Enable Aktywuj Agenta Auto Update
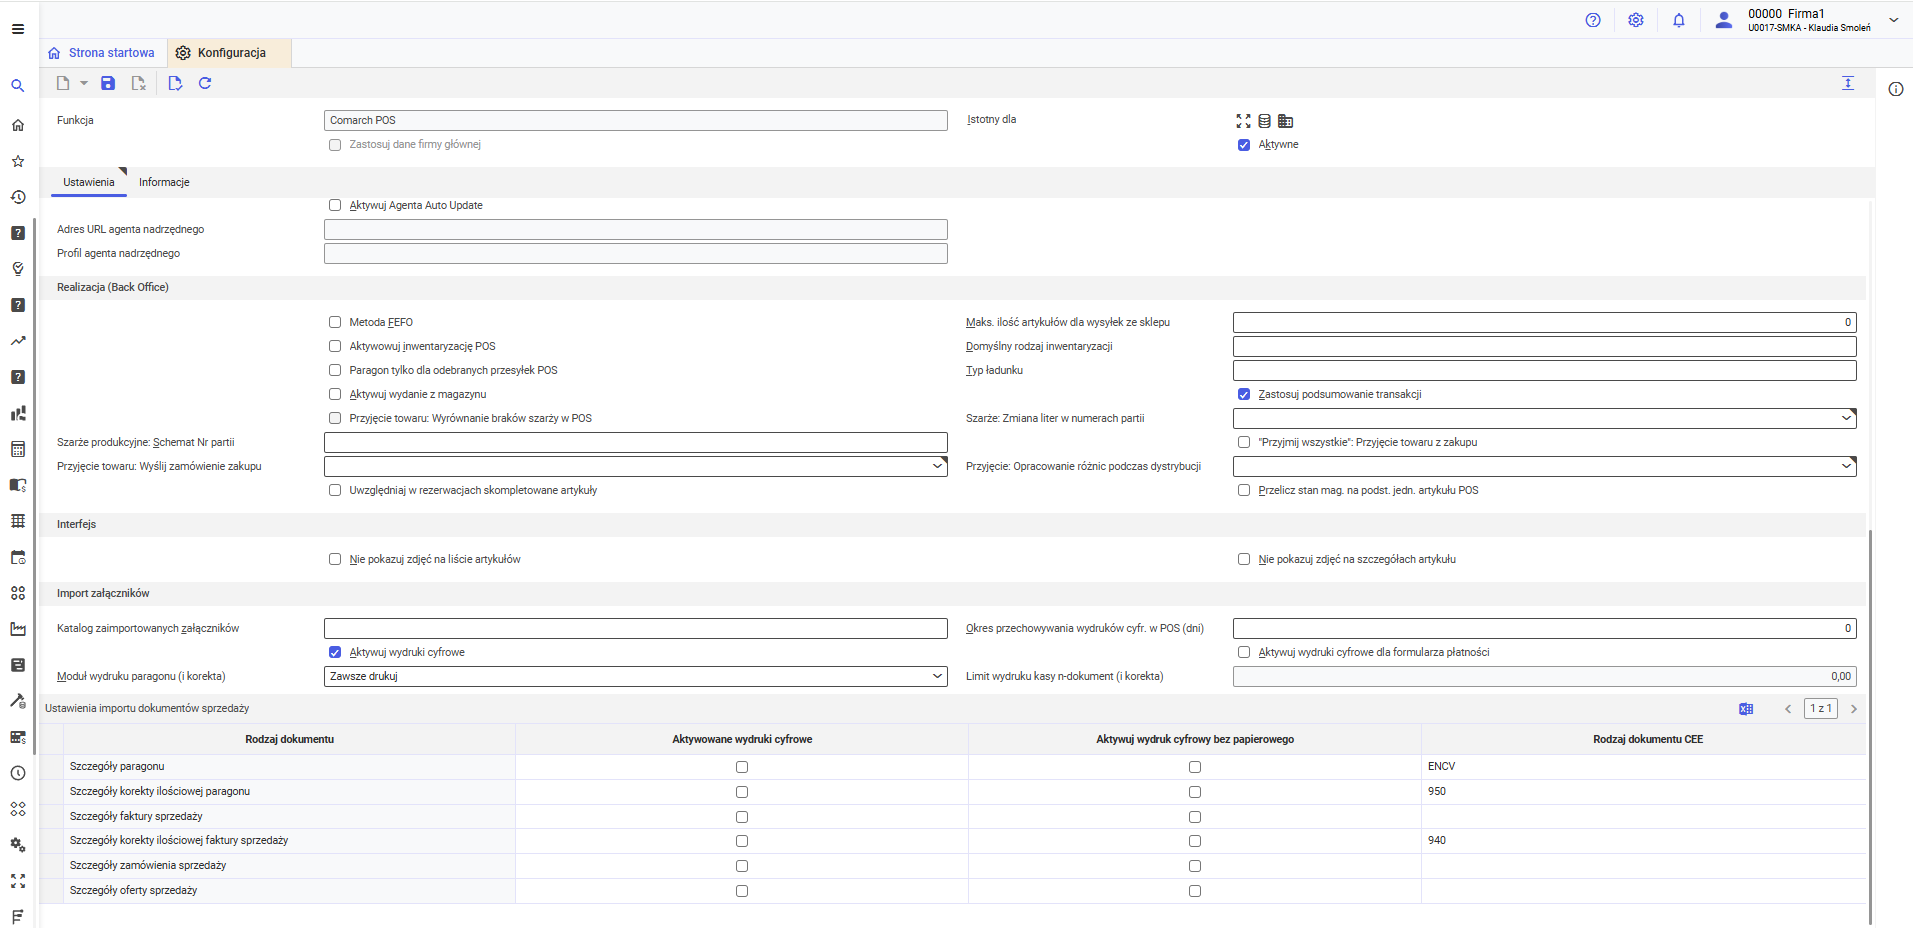 335,205
